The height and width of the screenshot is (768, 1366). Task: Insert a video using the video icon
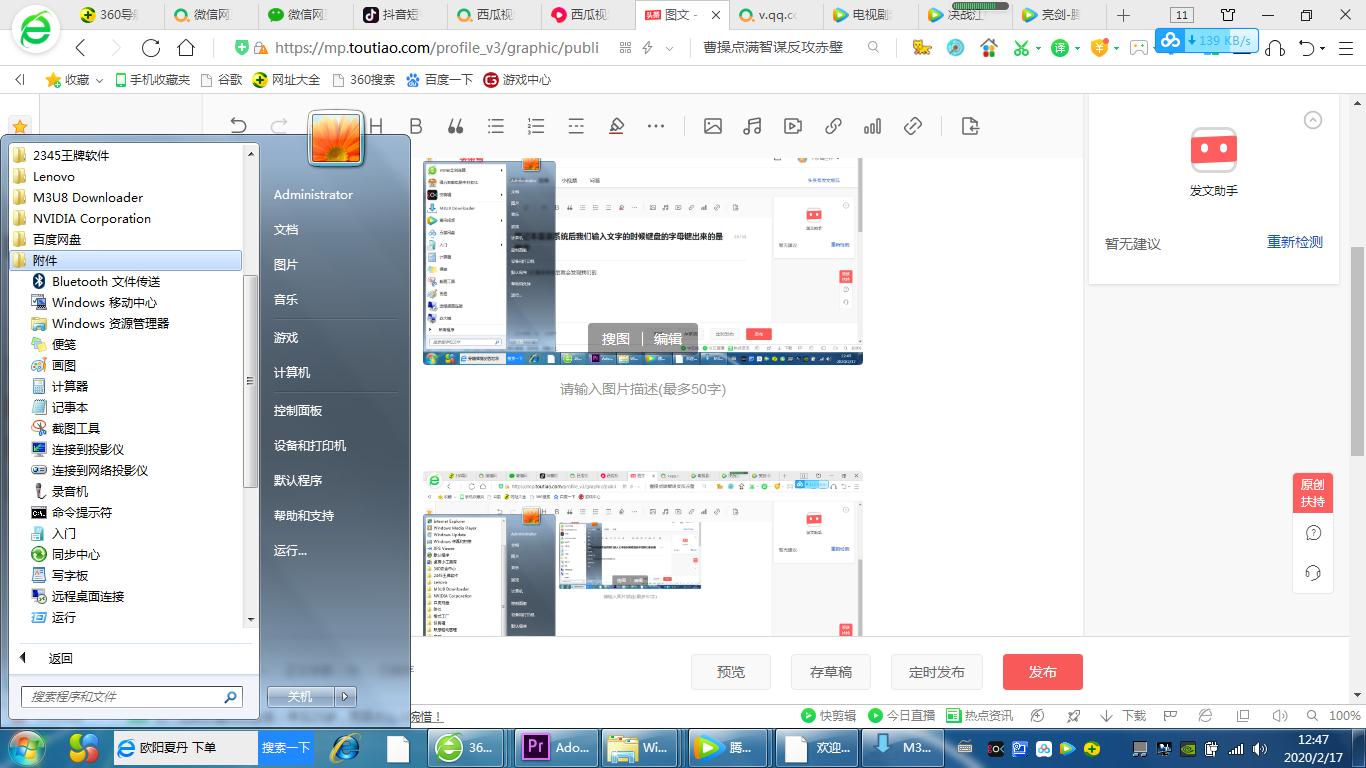pos(793,126)
